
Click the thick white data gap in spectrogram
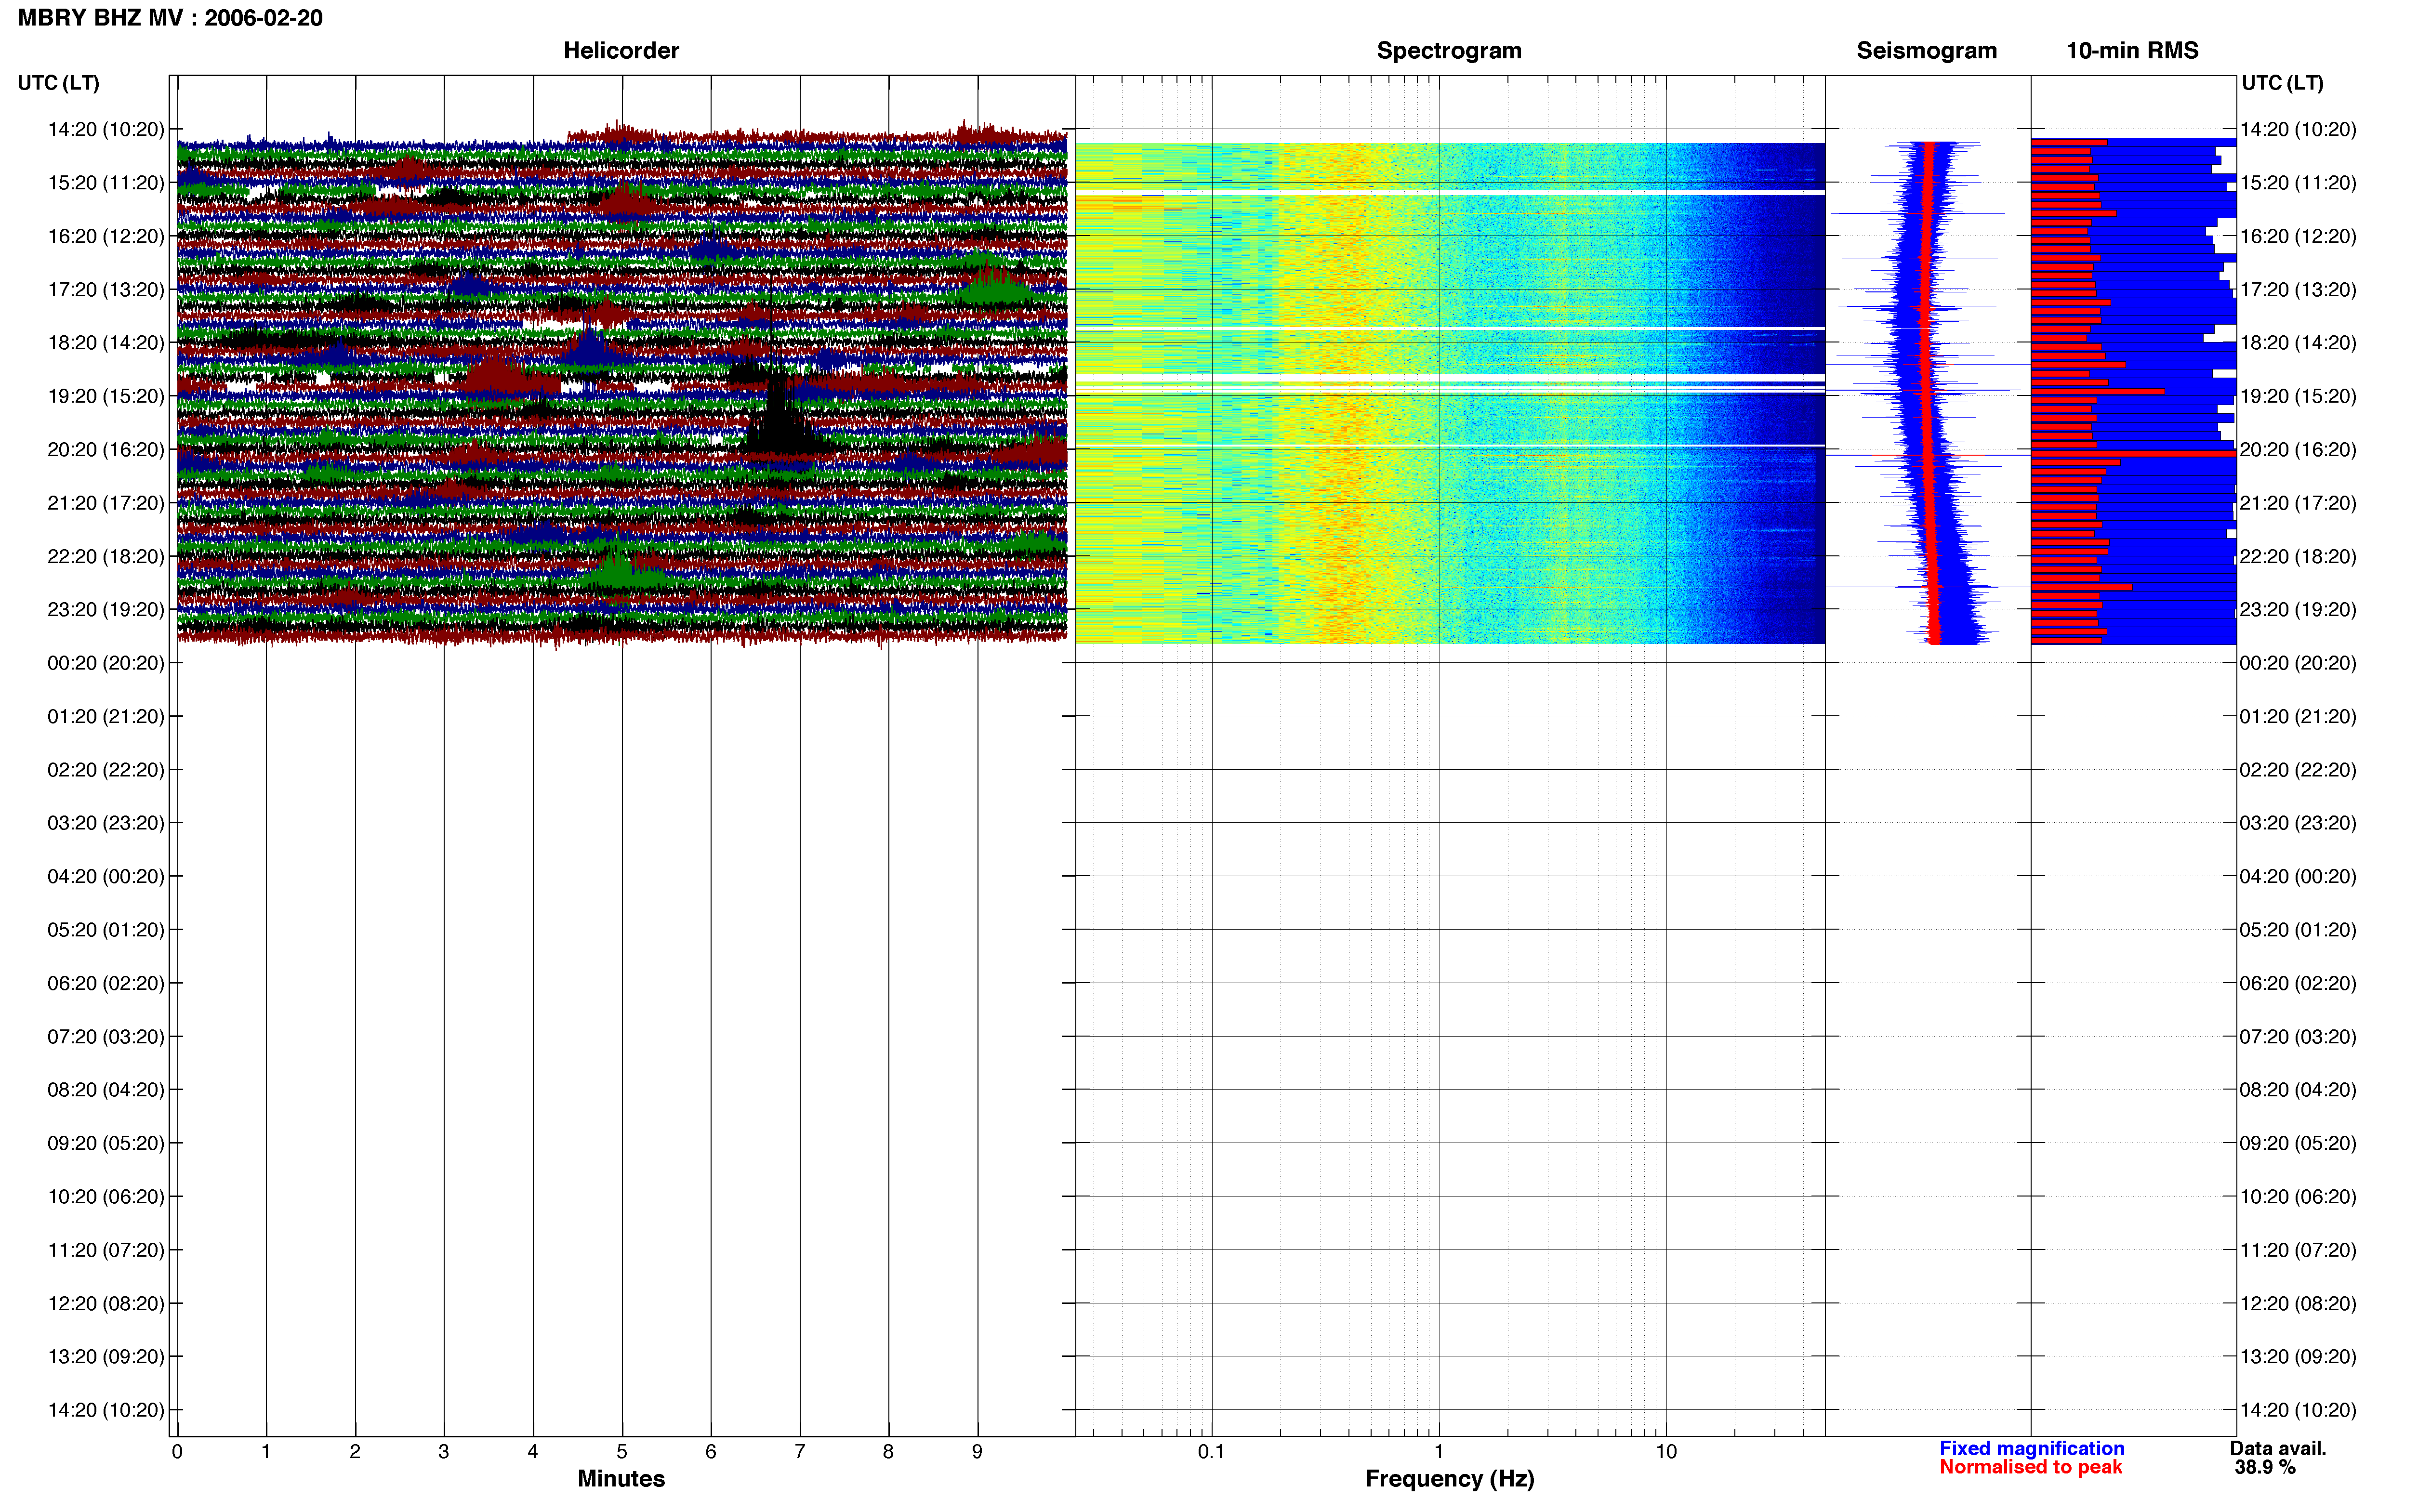(x=1450, y=378)
